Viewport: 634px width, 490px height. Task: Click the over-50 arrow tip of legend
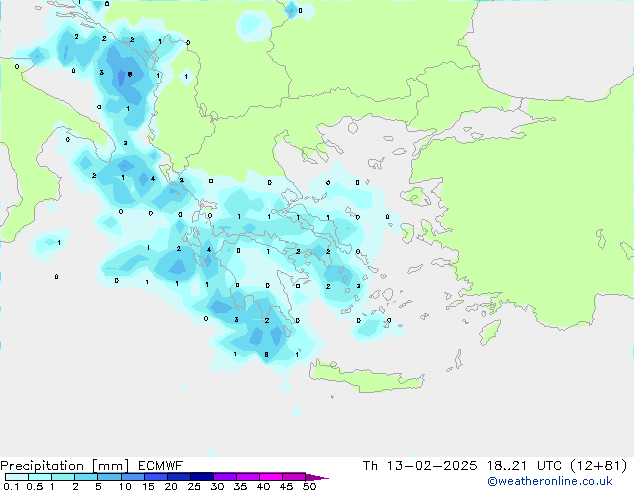[x=317, y=477]
